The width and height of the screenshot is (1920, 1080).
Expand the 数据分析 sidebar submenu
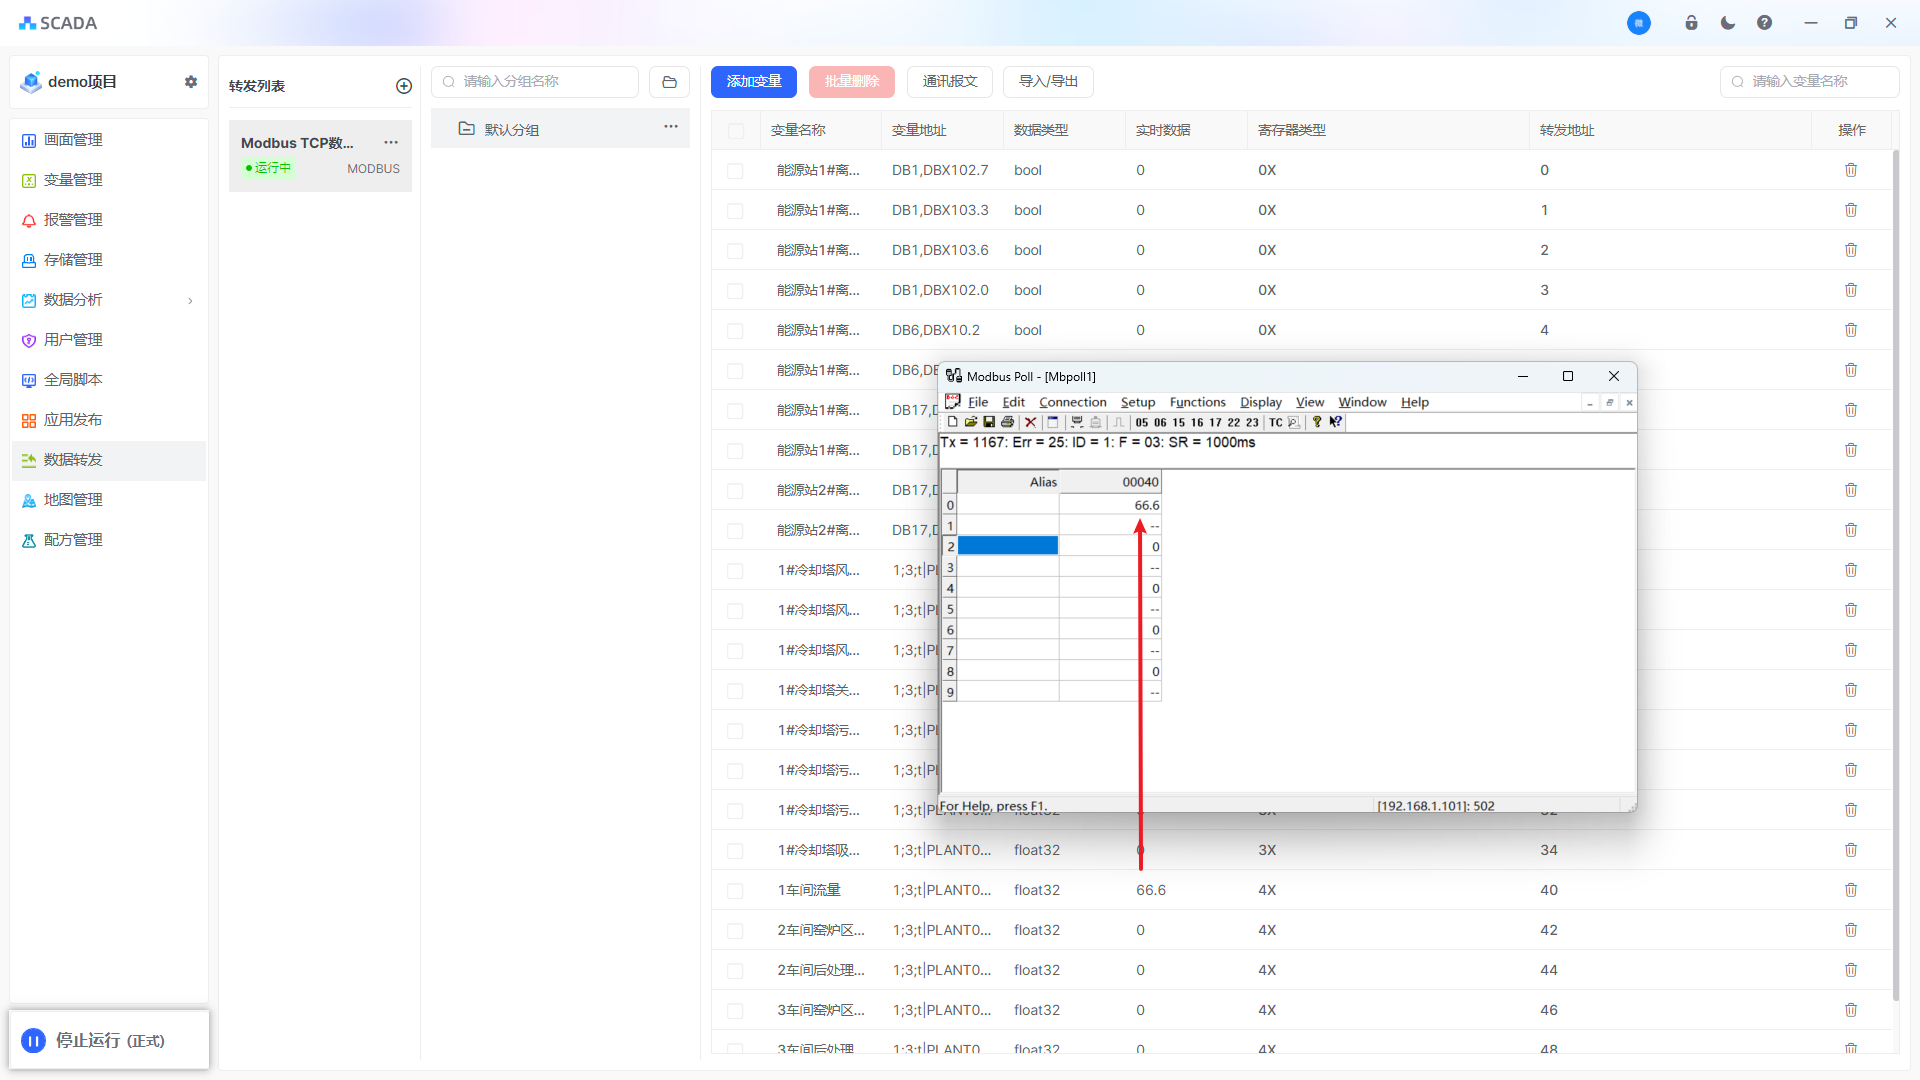click(190, 300)
